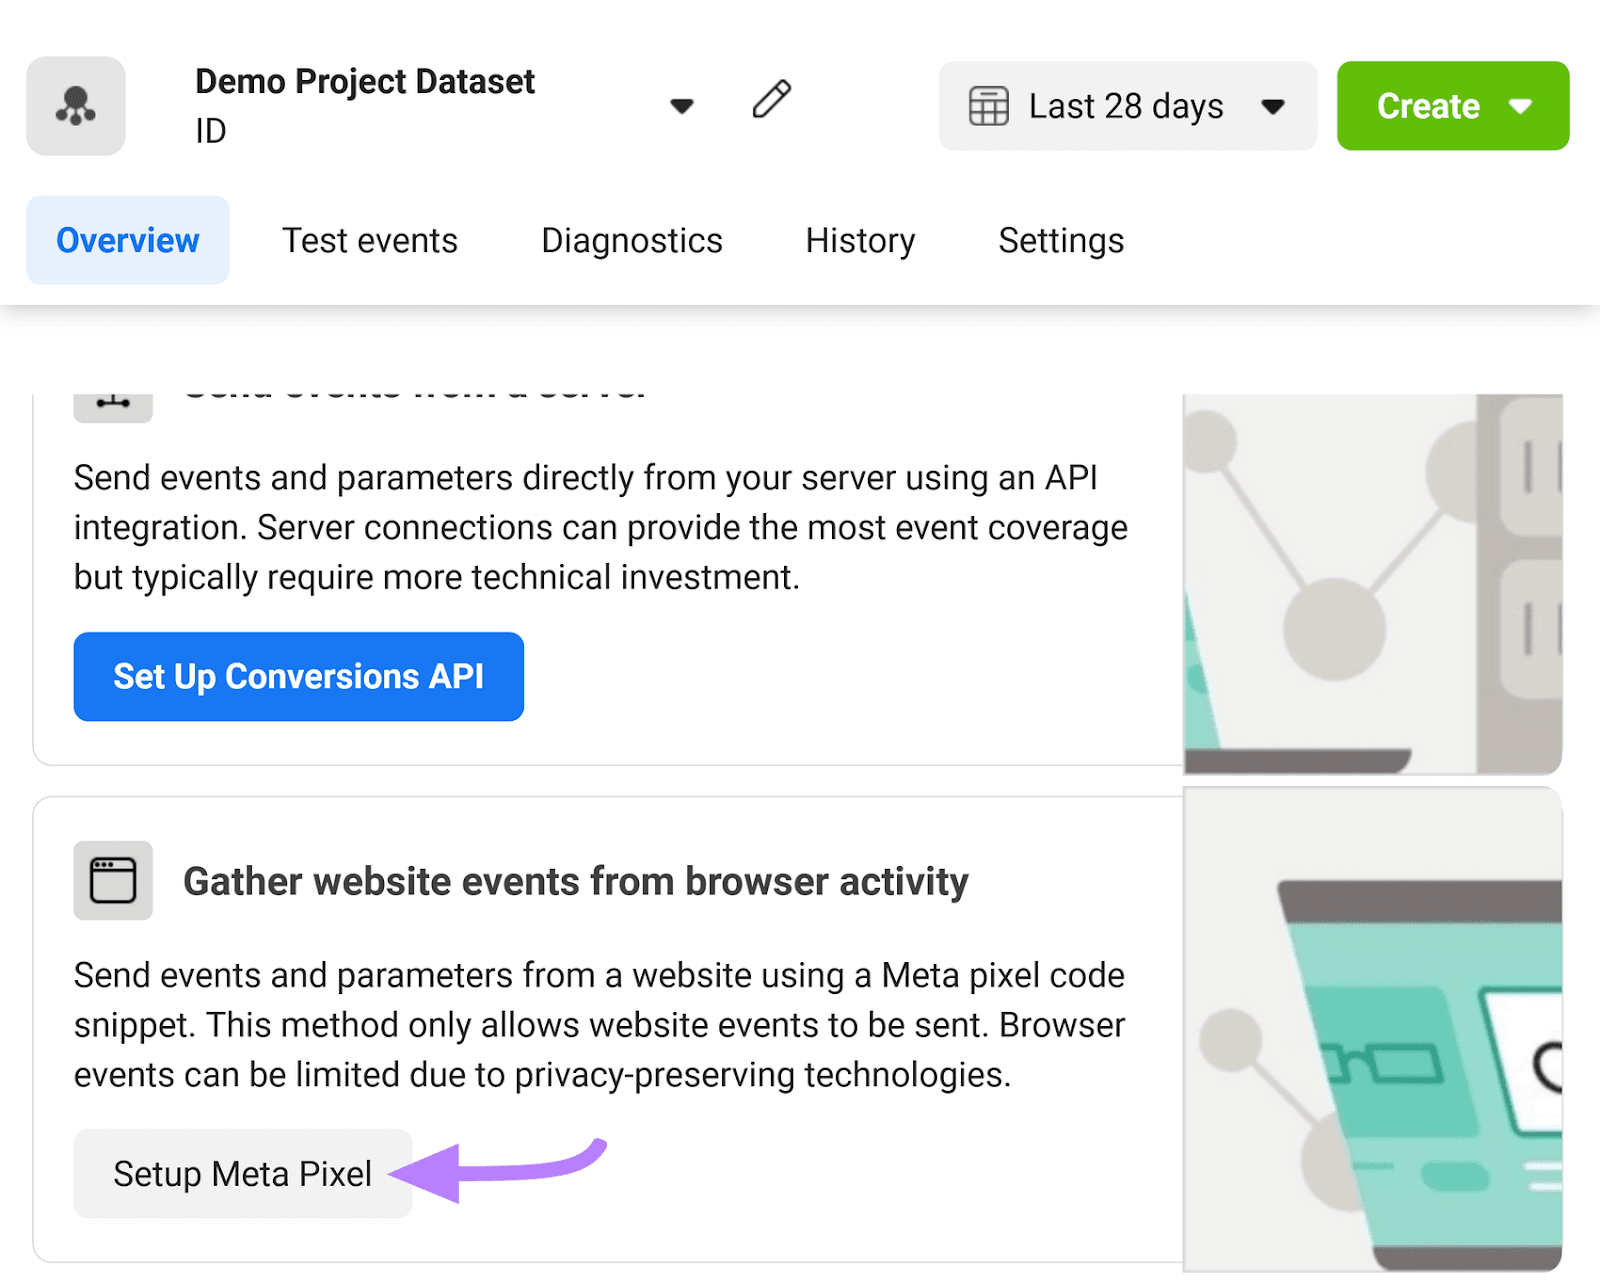Click the browser window icon beside gather events heading
The height and width of the screenshot is (1283, 1600).
coord(112,880)
